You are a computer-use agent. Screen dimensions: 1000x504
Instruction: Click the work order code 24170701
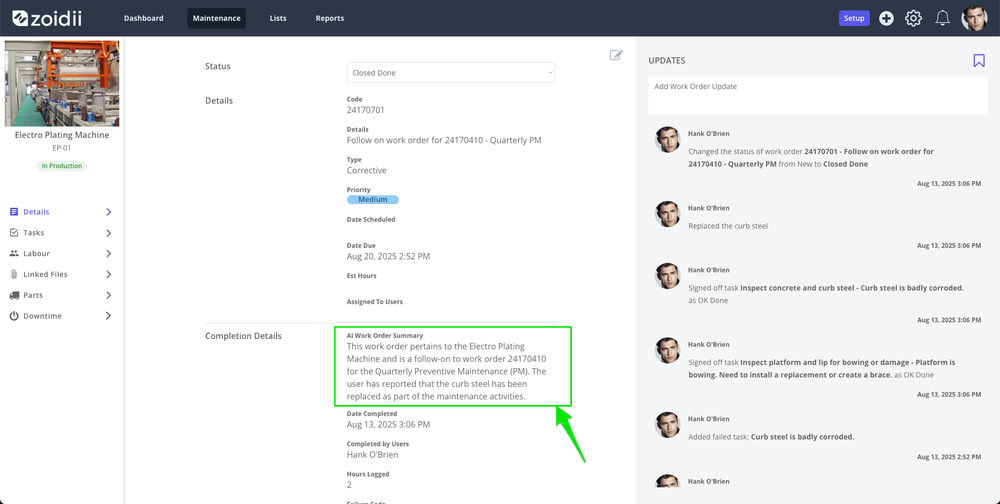click(365, 110)
